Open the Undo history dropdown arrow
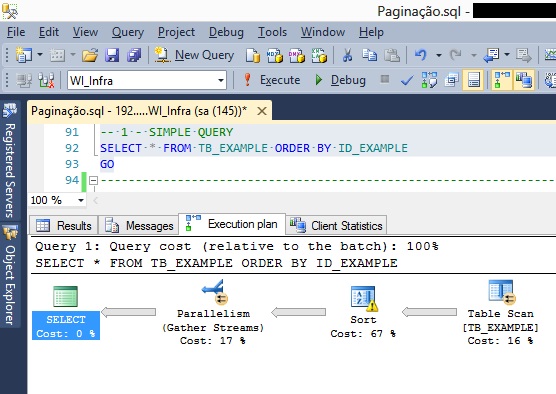The width and height of the screenshot is (556, 394). coord(439,55)
